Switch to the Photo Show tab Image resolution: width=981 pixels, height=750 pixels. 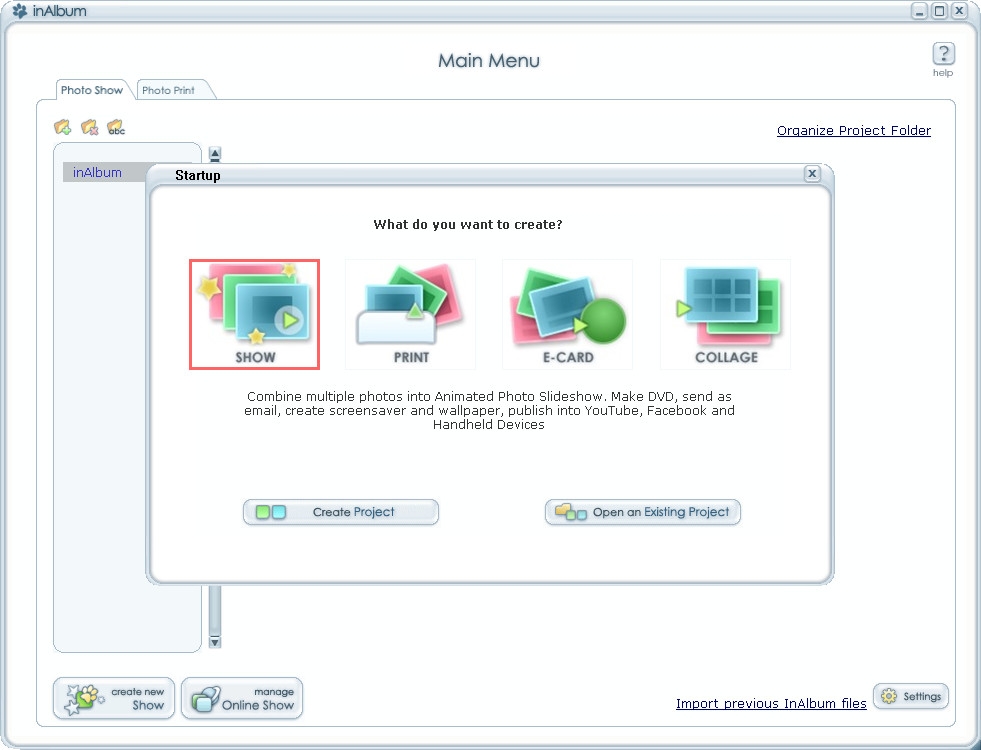coord(92,89)
